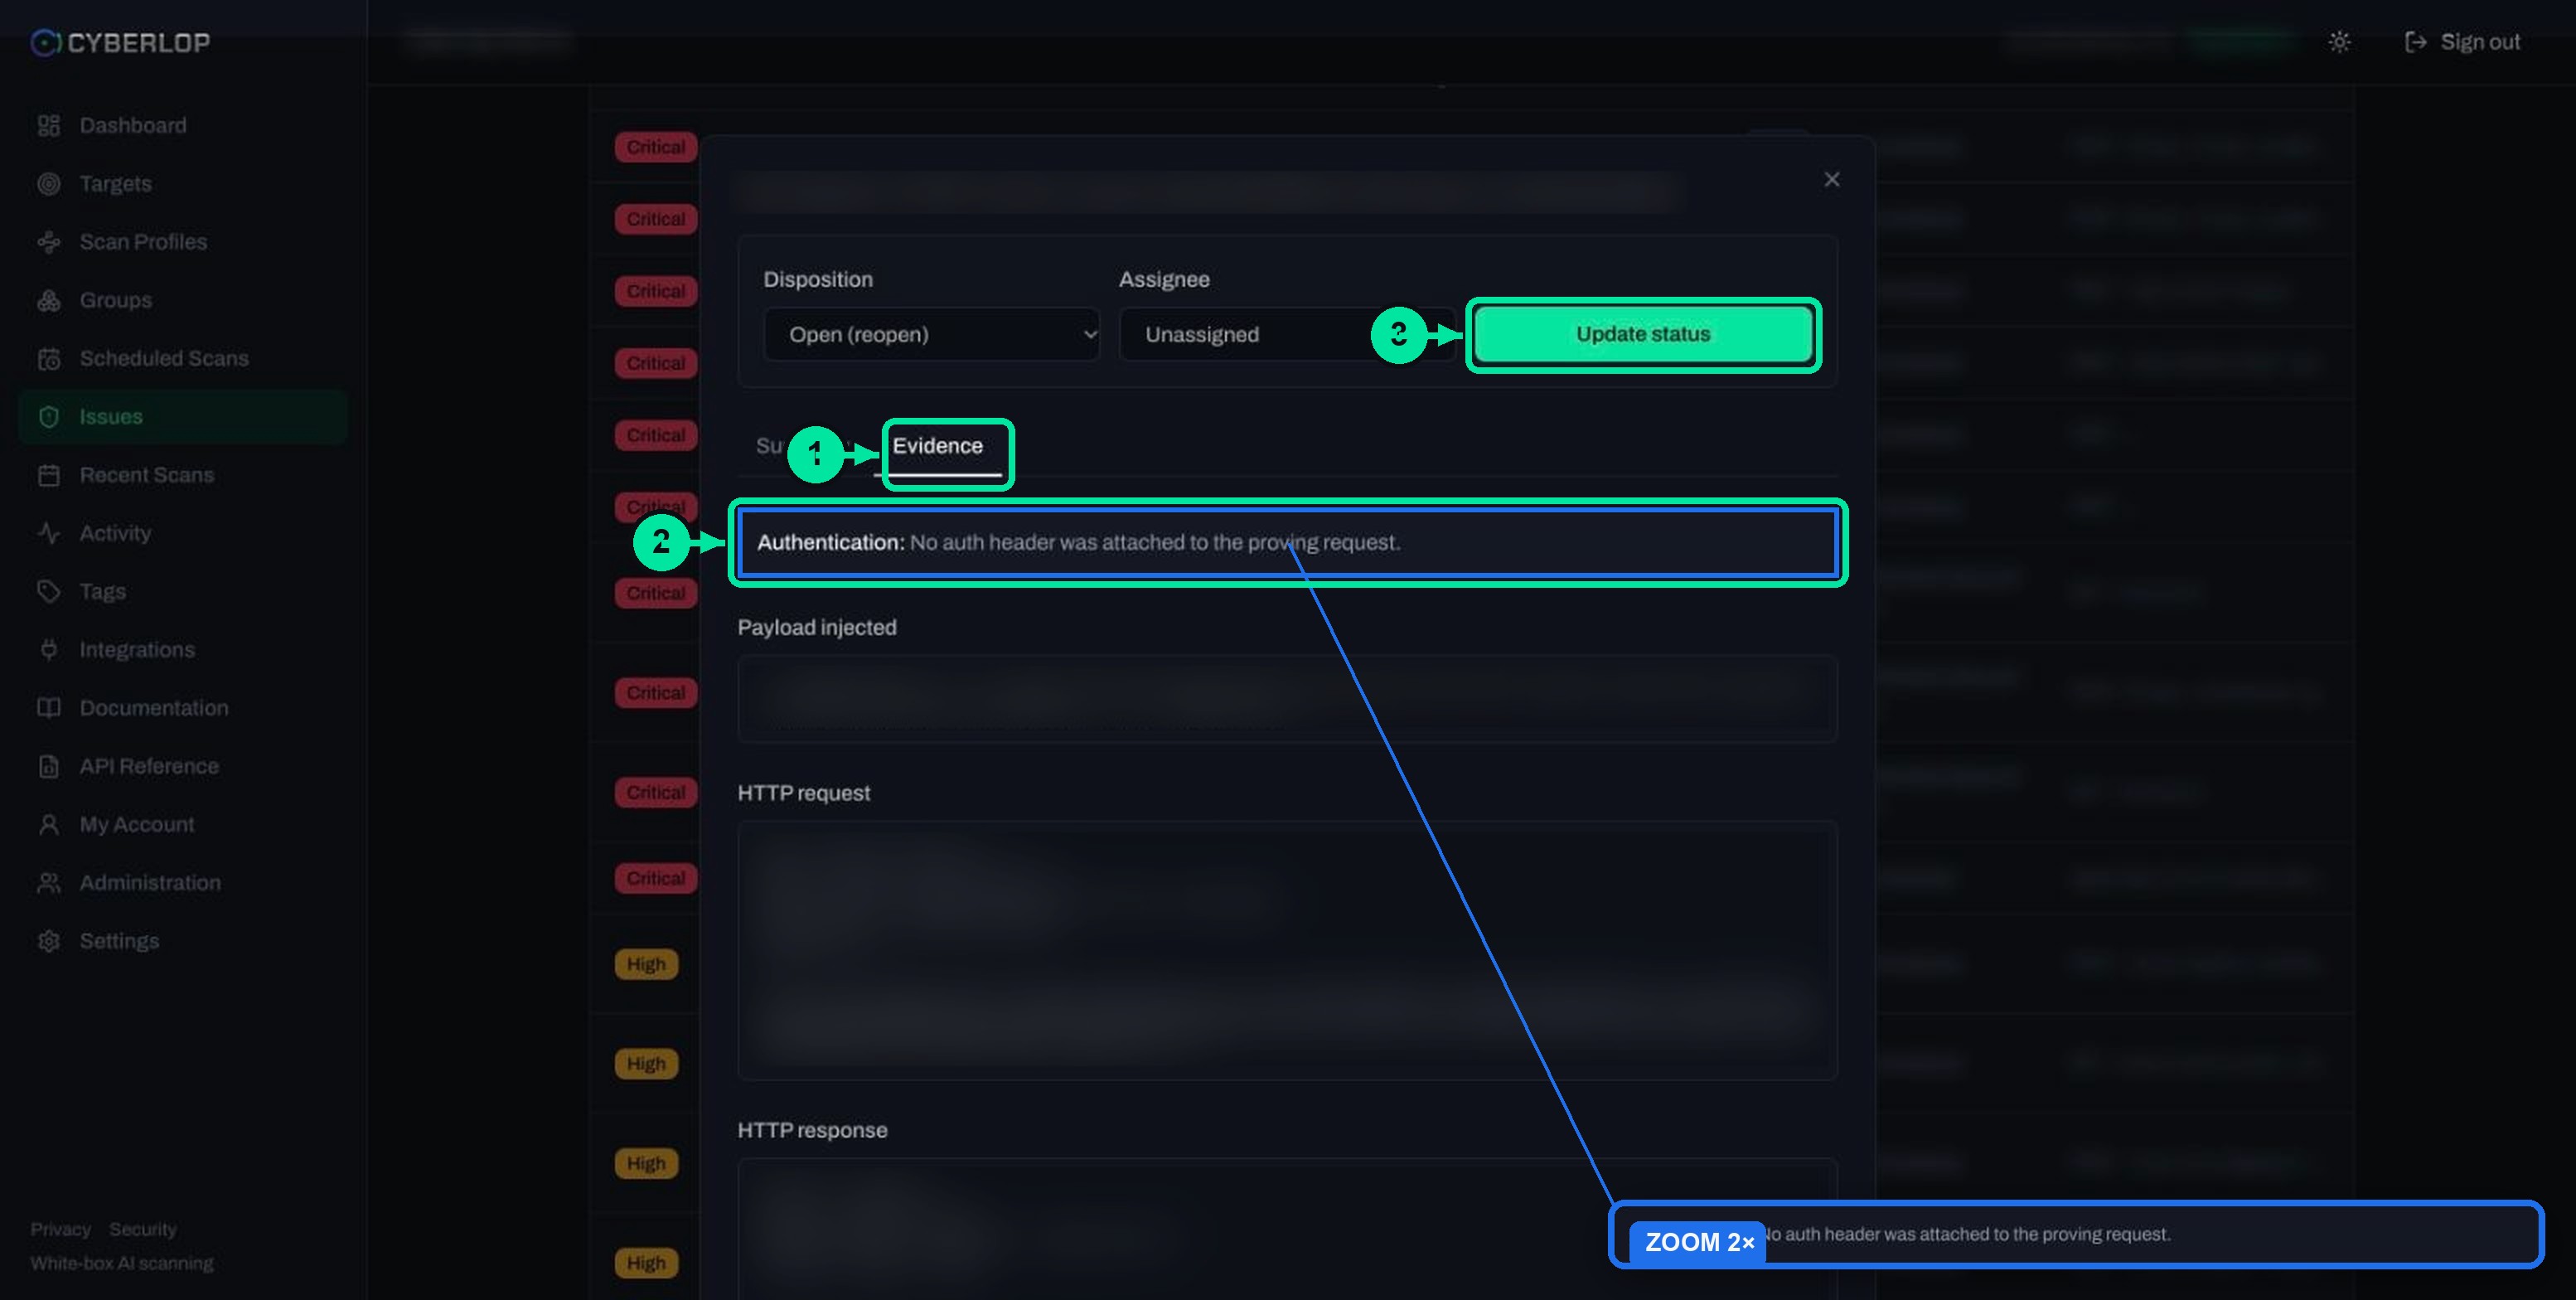Select the Tags icon in sidebar
2576x1300 pixels.
tap(48, 591)
